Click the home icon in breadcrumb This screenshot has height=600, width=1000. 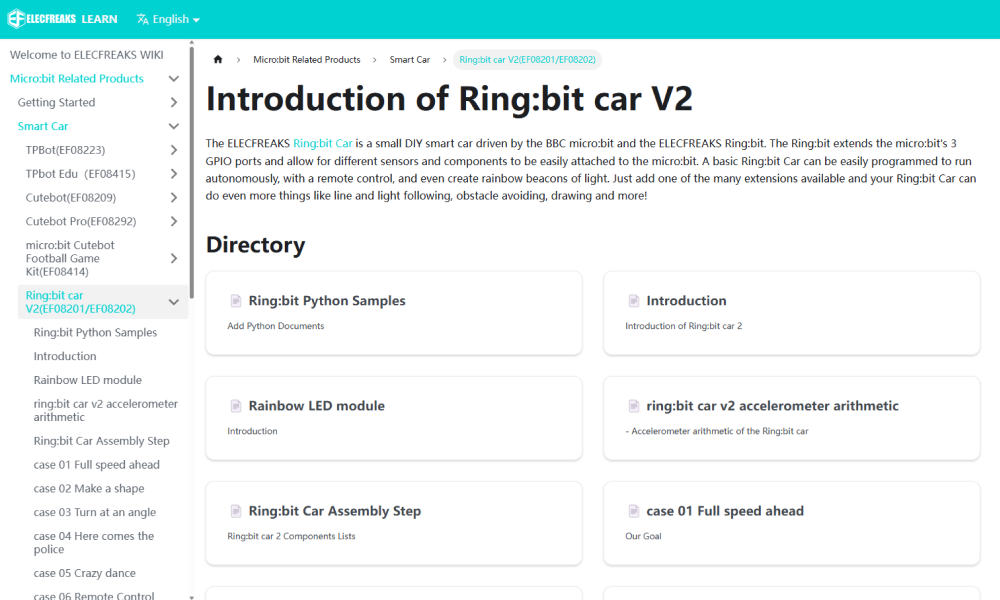coord(218,60)
